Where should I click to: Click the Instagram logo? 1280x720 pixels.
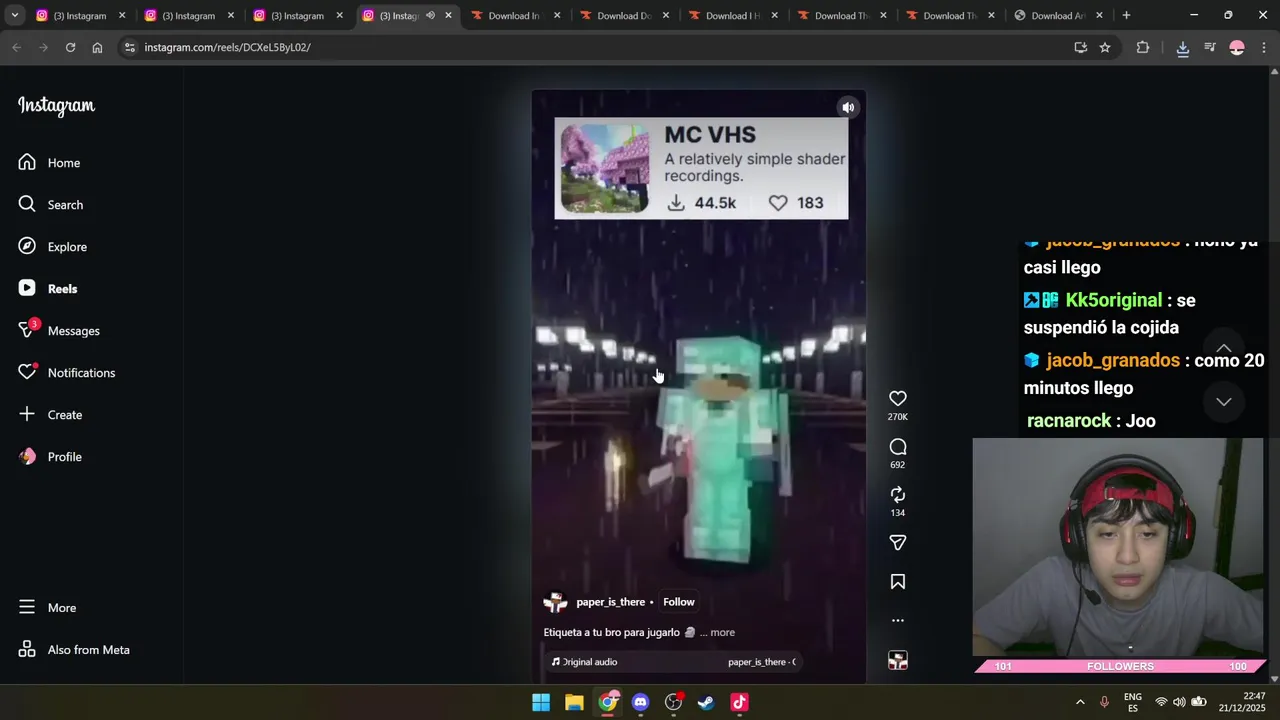click(56, 106)
